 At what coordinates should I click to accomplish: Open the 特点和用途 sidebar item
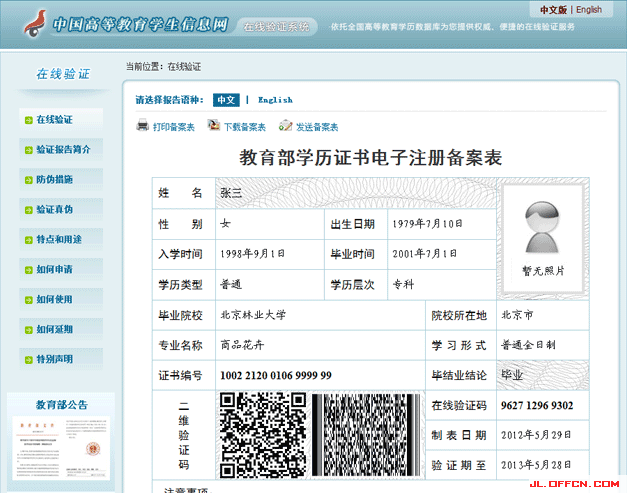60,240
